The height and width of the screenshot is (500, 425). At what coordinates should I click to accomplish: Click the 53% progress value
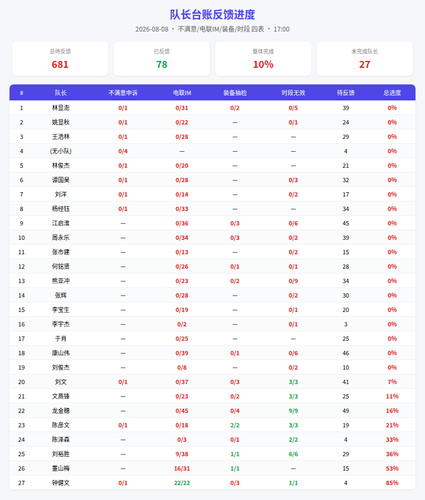coord(392,469)
